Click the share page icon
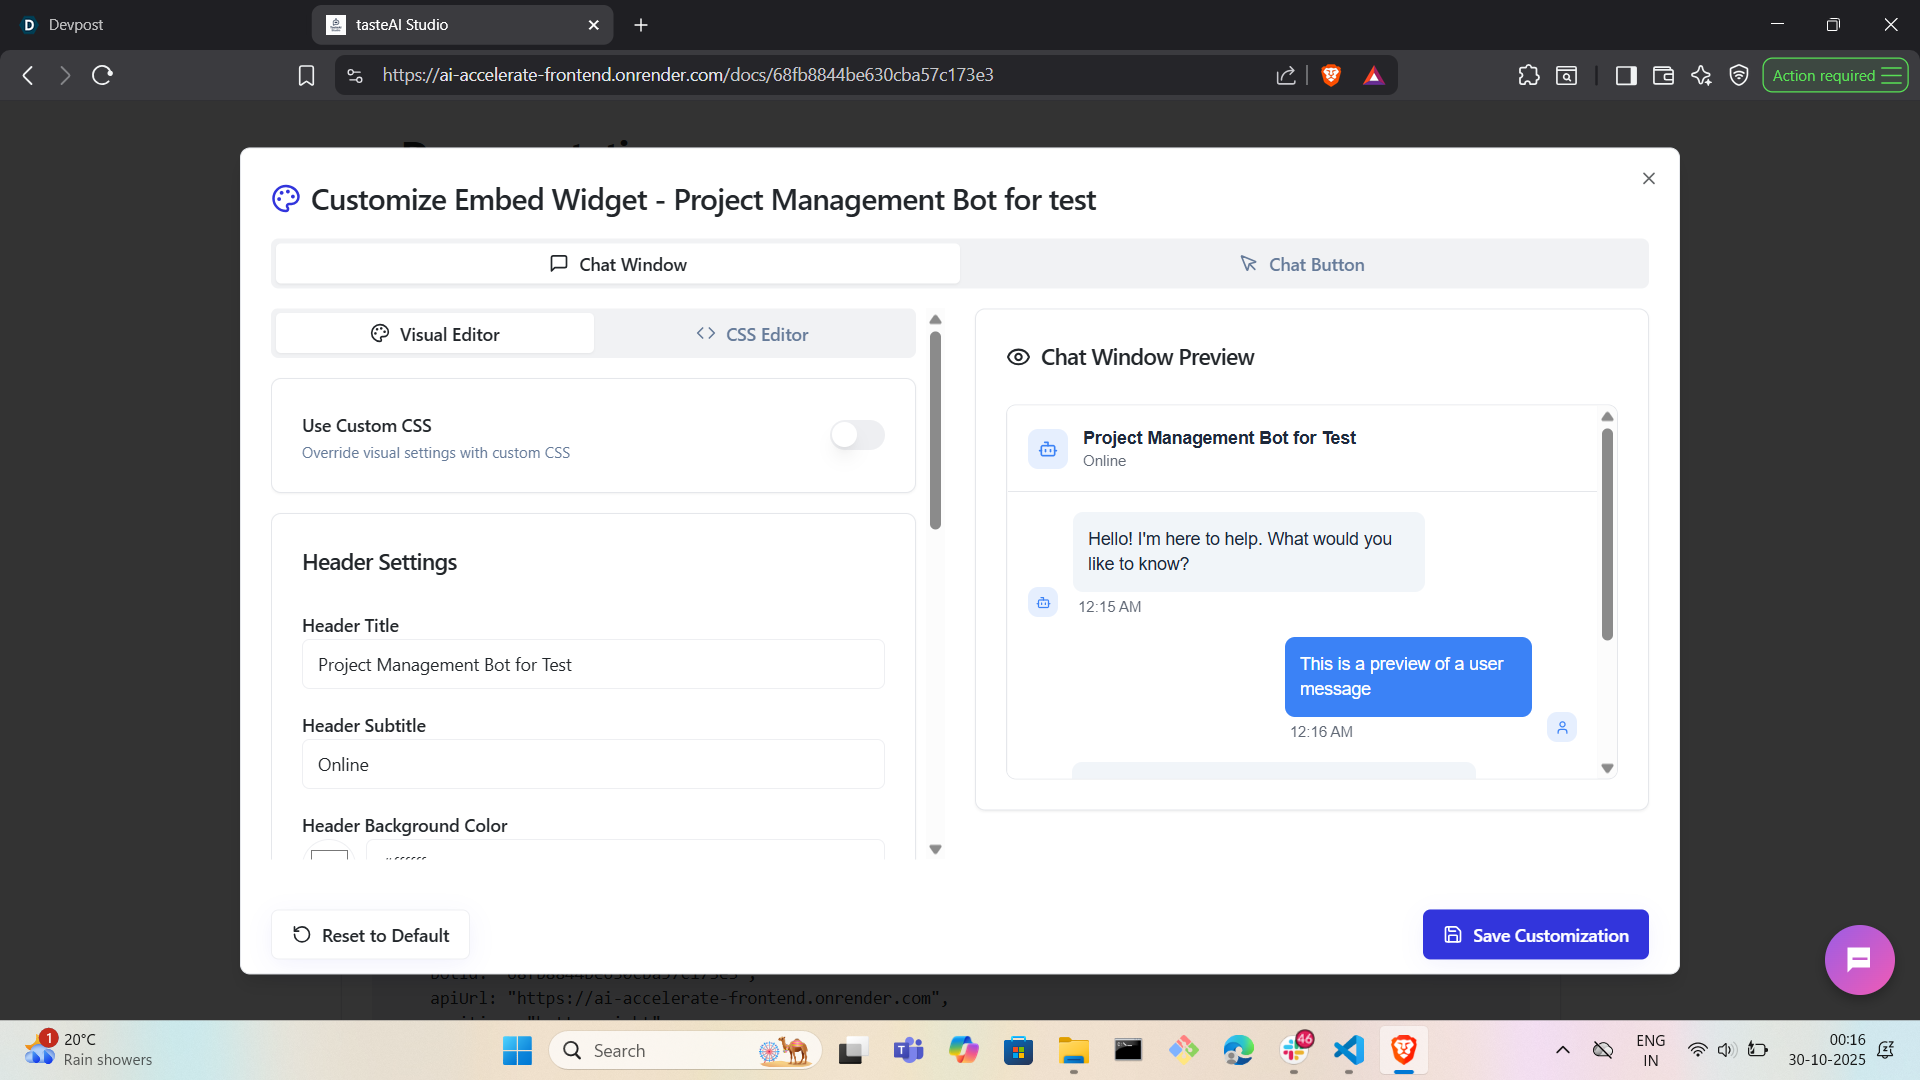This screenshot has width=1920, height=1080. 1286,75
